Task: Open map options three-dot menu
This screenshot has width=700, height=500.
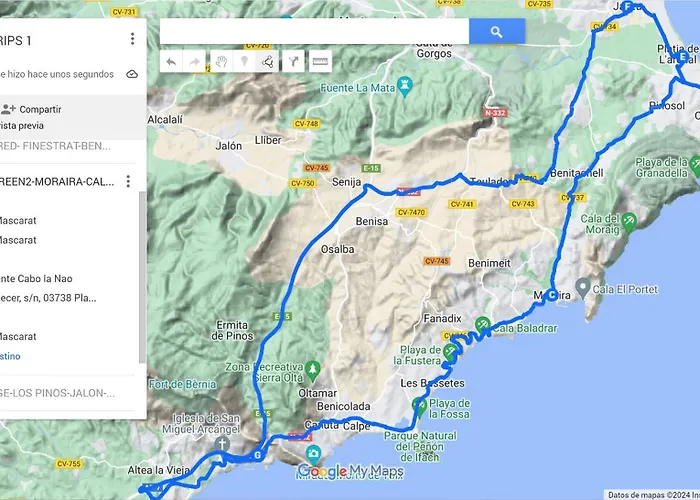Action: 132,39
